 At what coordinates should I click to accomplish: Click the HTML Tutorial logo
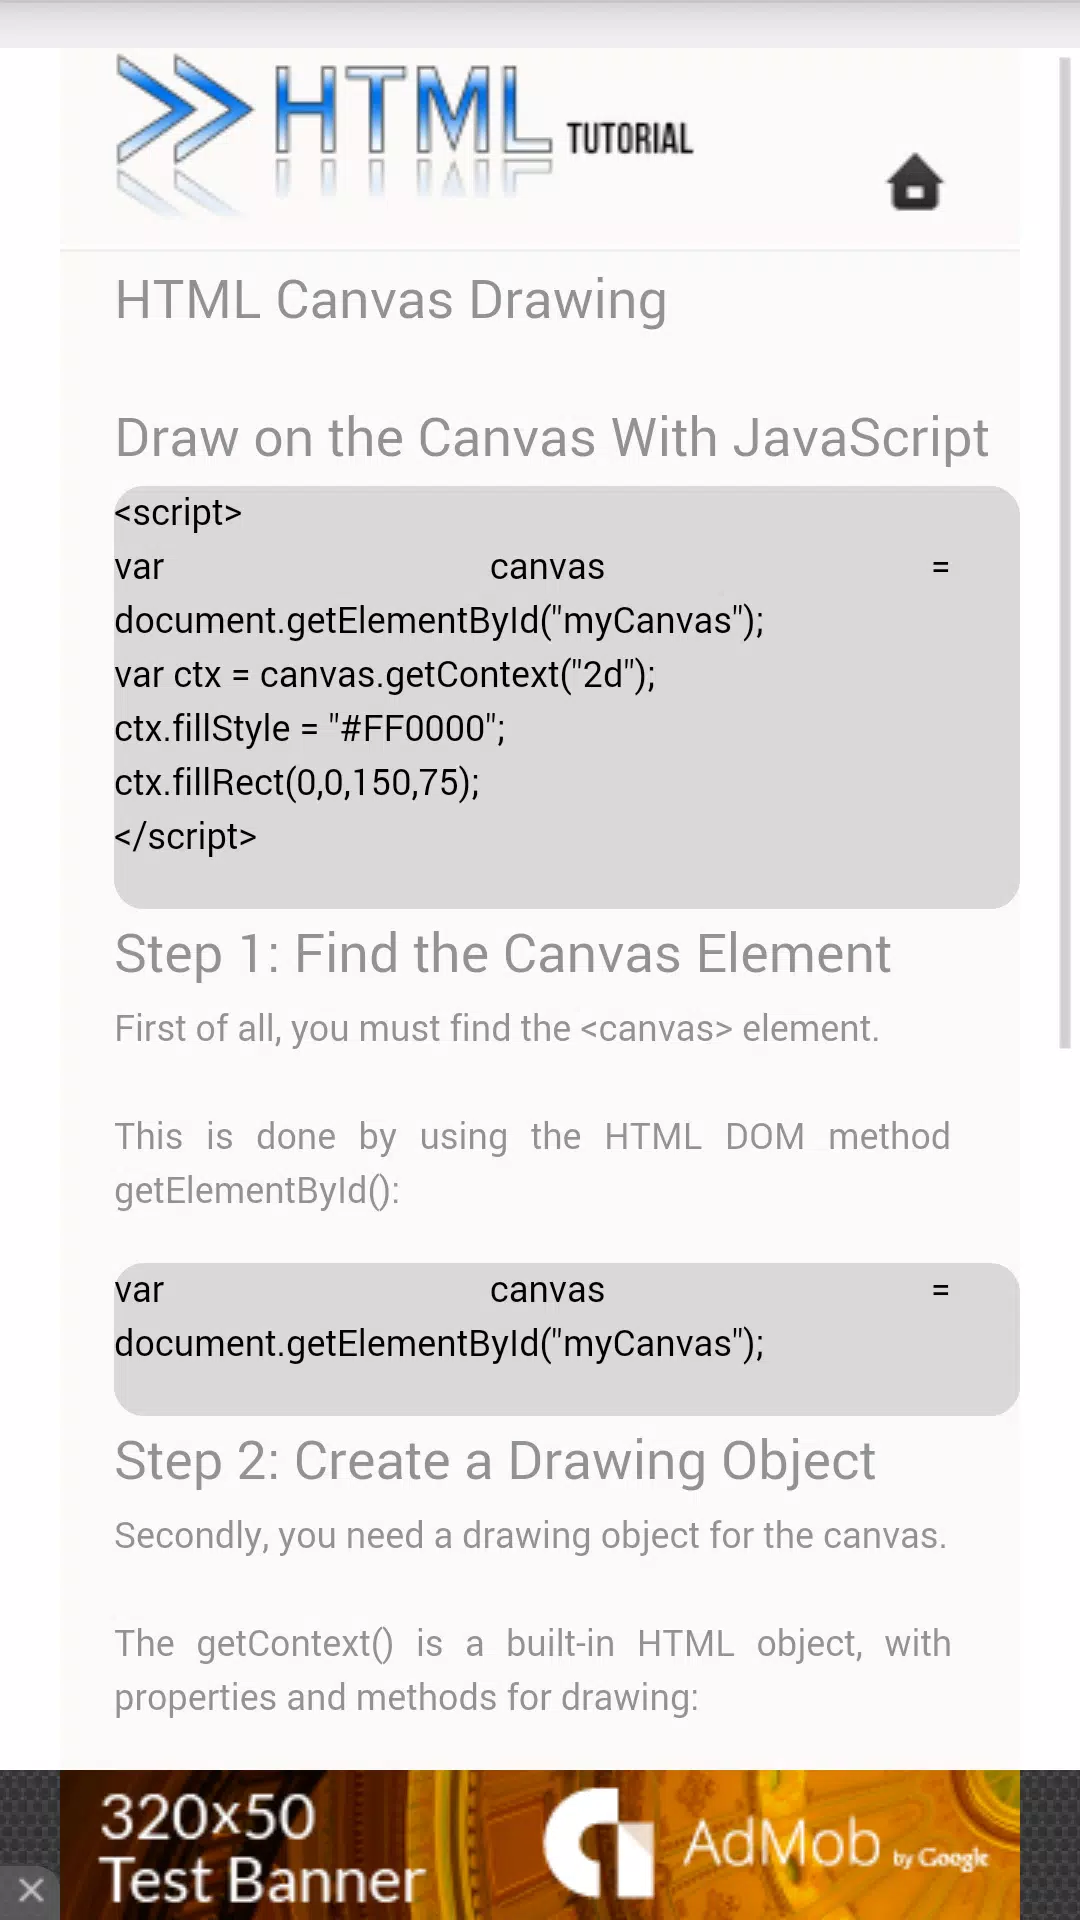[405, 135]
